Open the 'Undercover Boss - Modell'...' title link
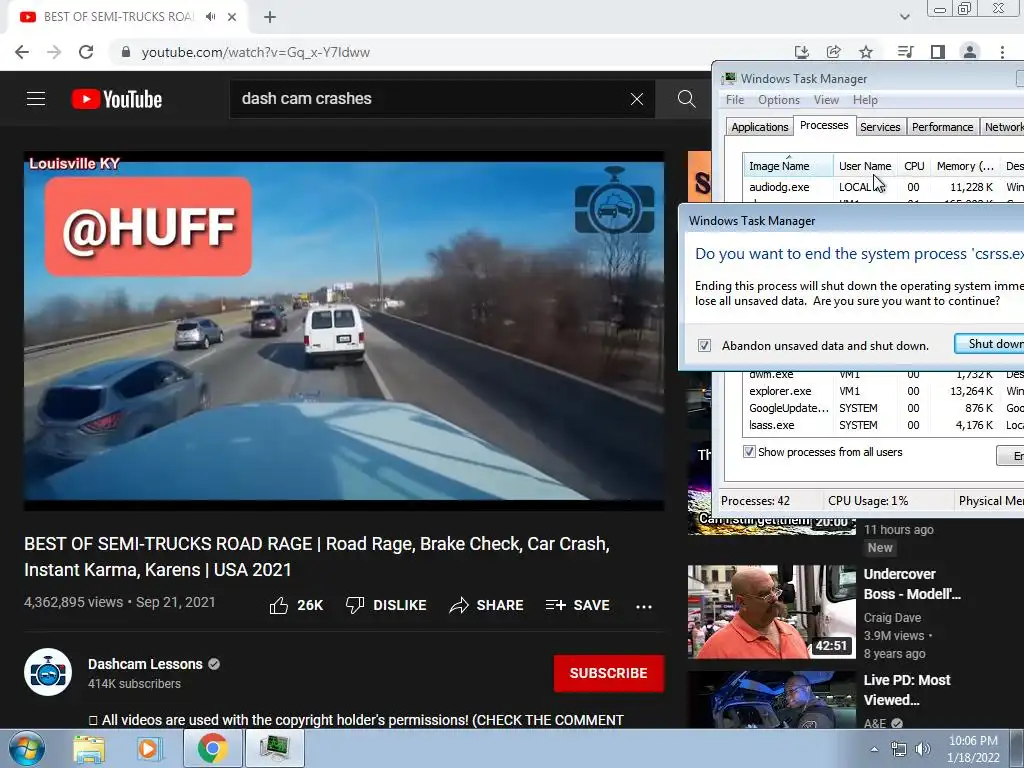 (x=912, y=584)
